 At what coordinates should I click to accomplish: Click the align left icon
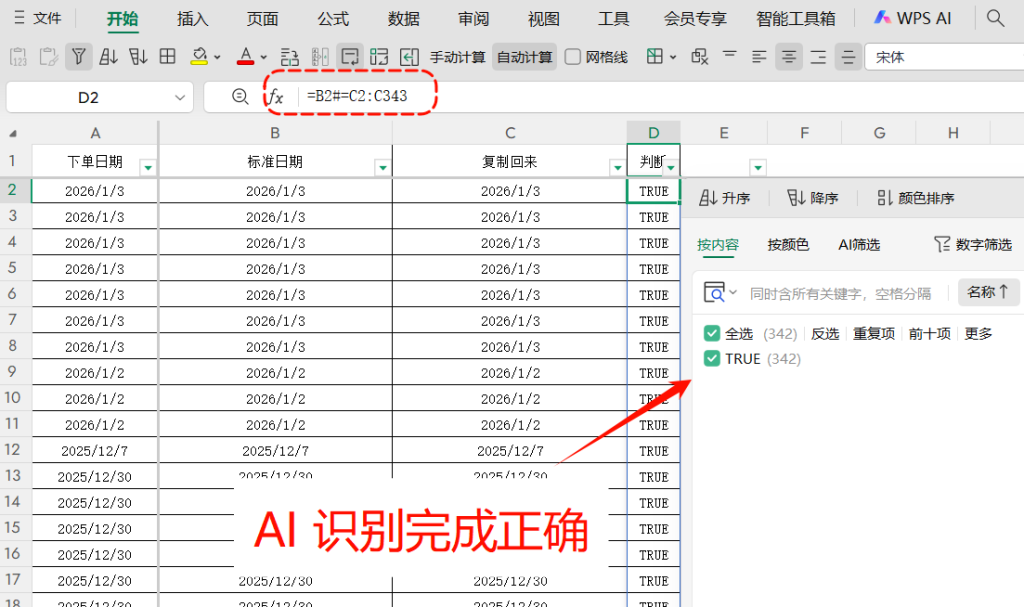tap(759, 57)
